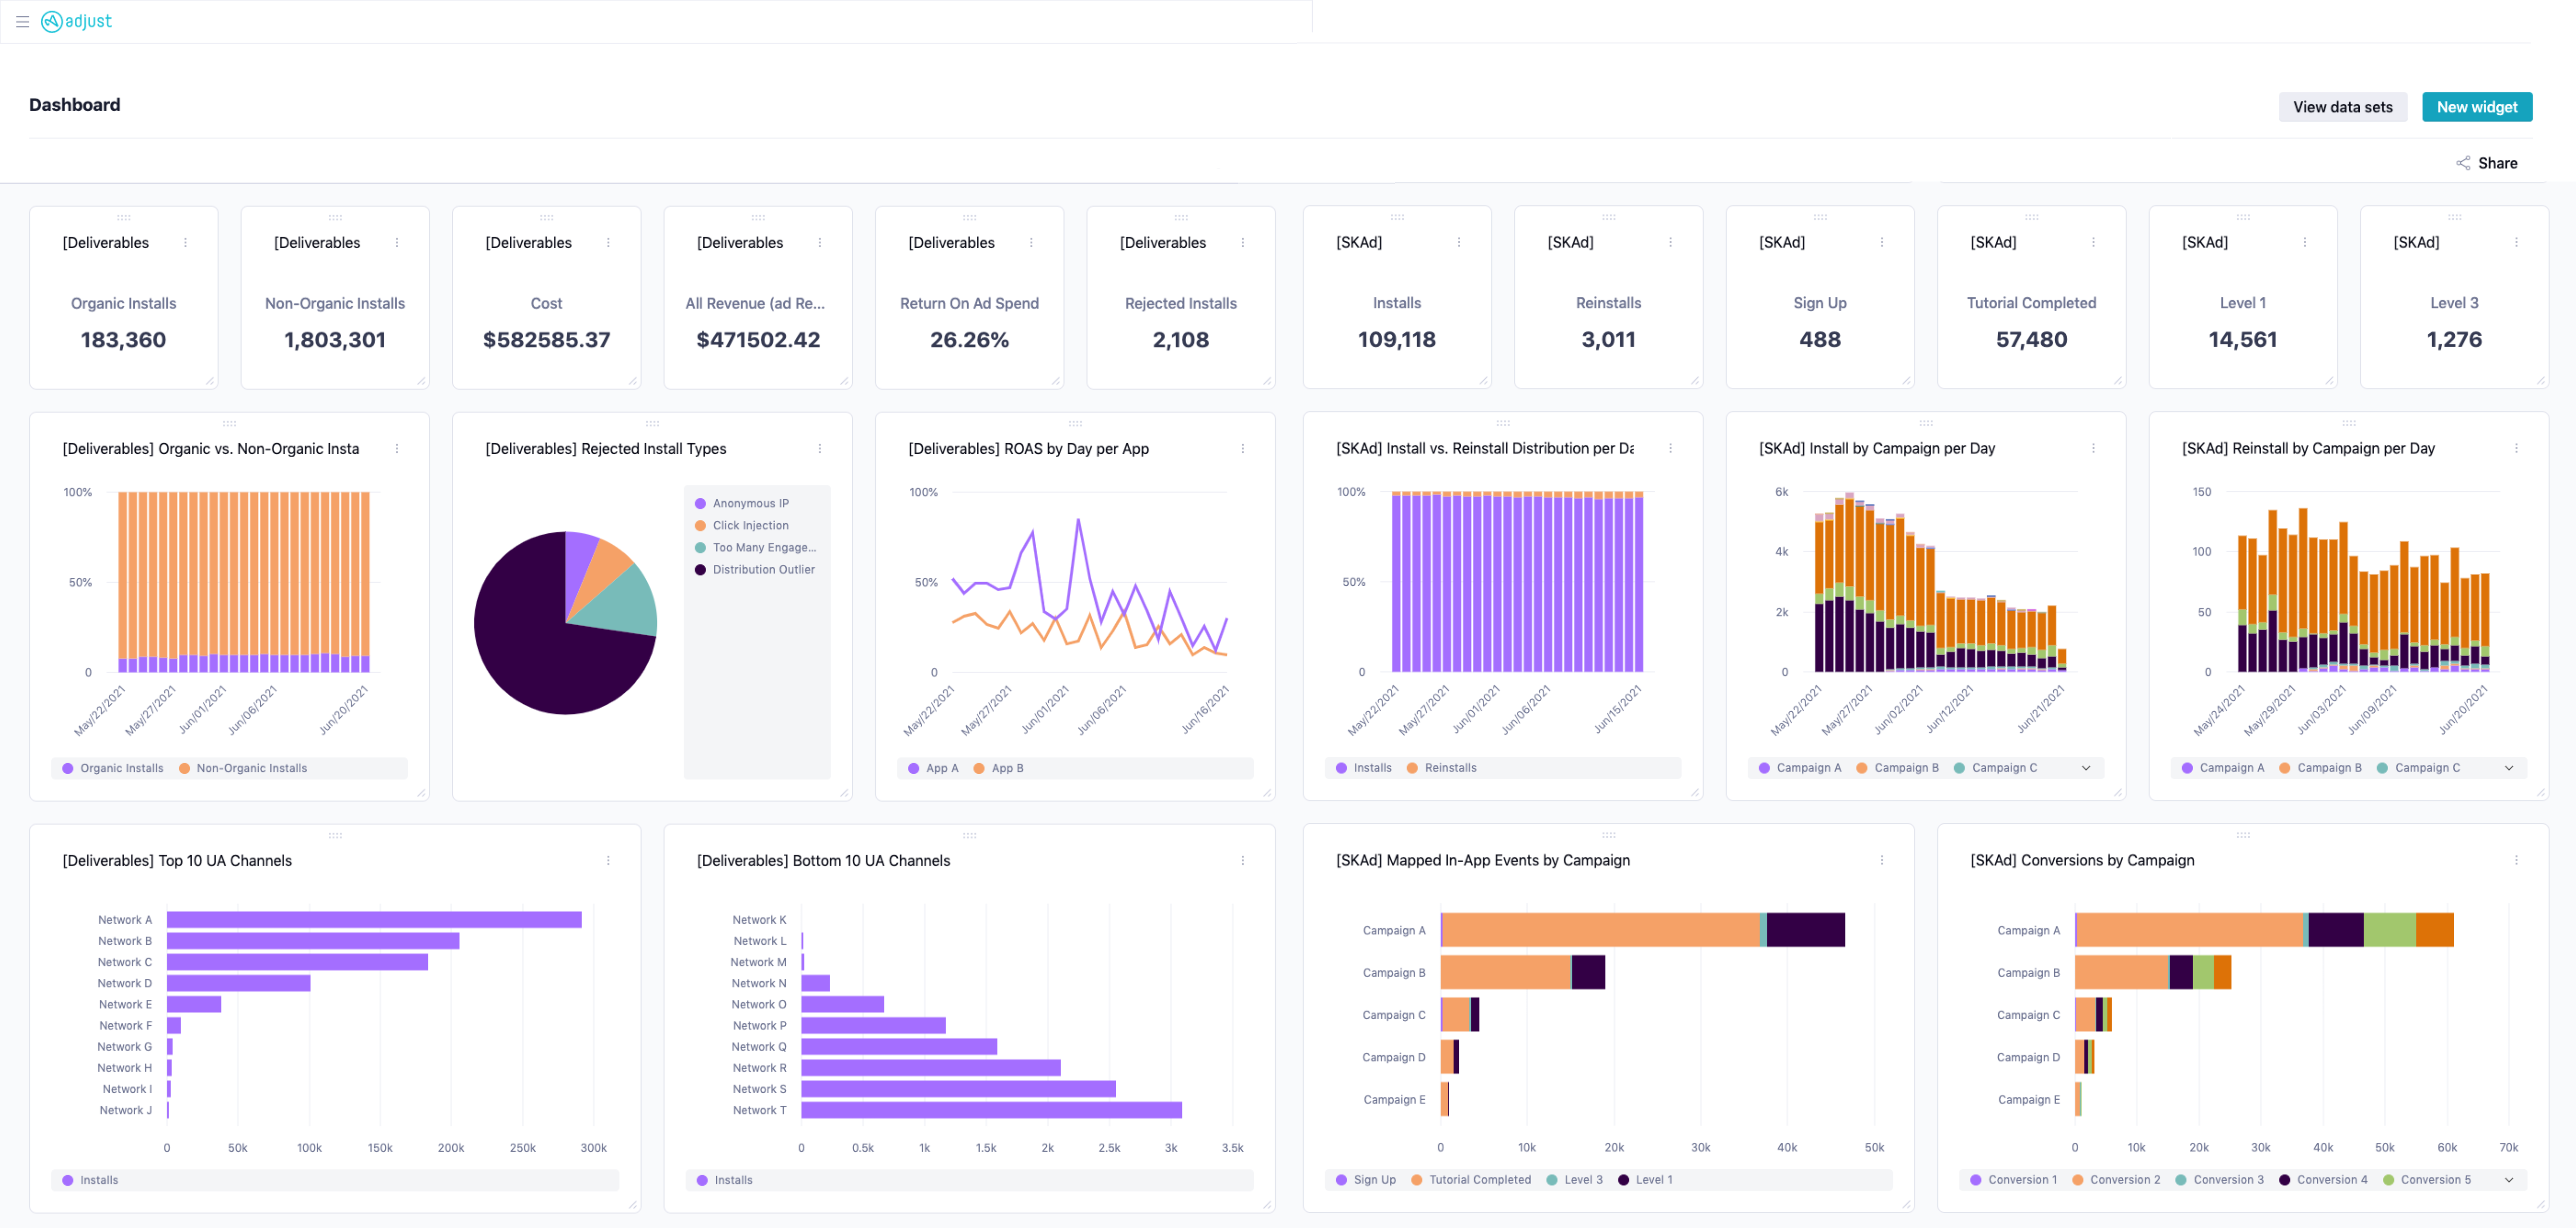Open options menu for SKAd Installs card
2576x1228 pixels.
coord(1459,243)
